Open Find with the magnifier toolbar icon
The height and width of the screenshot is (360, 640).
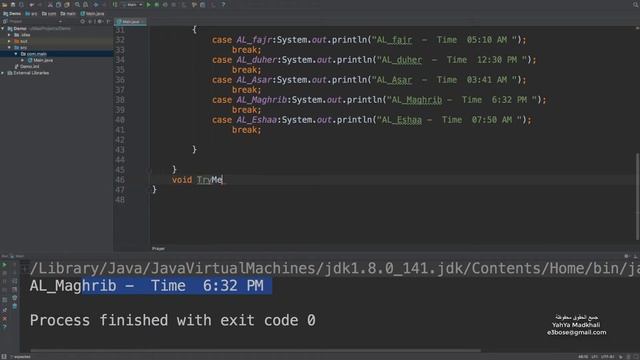77,4
